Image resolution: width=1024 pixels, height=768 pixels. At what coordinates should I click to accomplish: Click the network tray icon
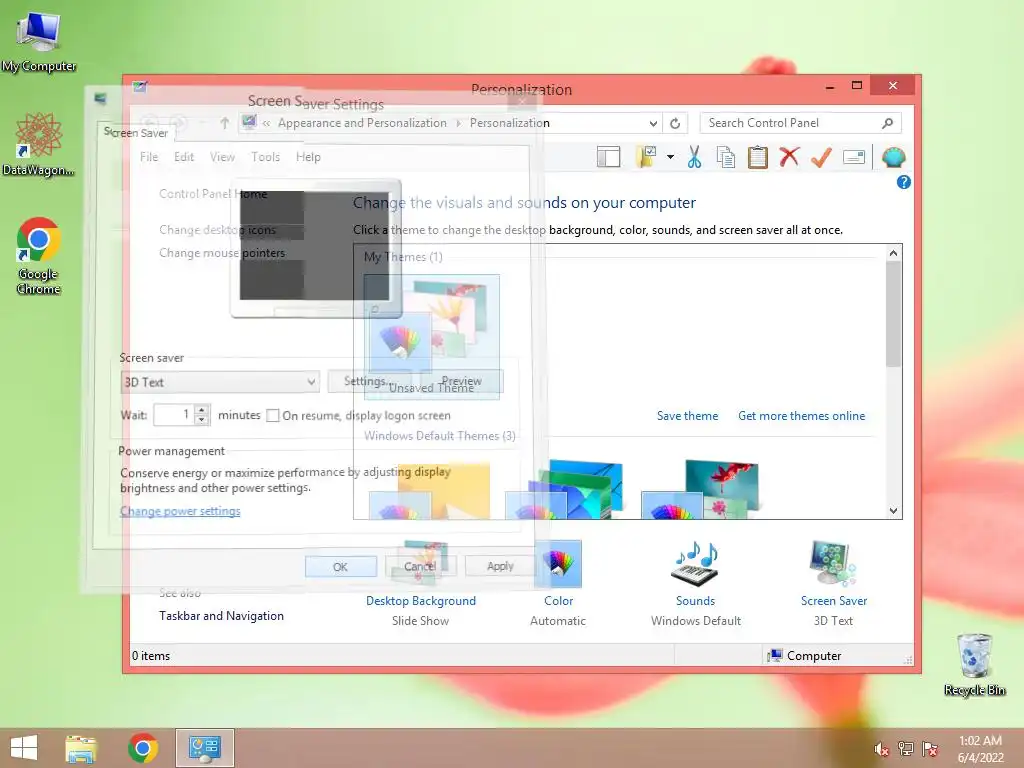pyautogui.click(x=905, y=749)
